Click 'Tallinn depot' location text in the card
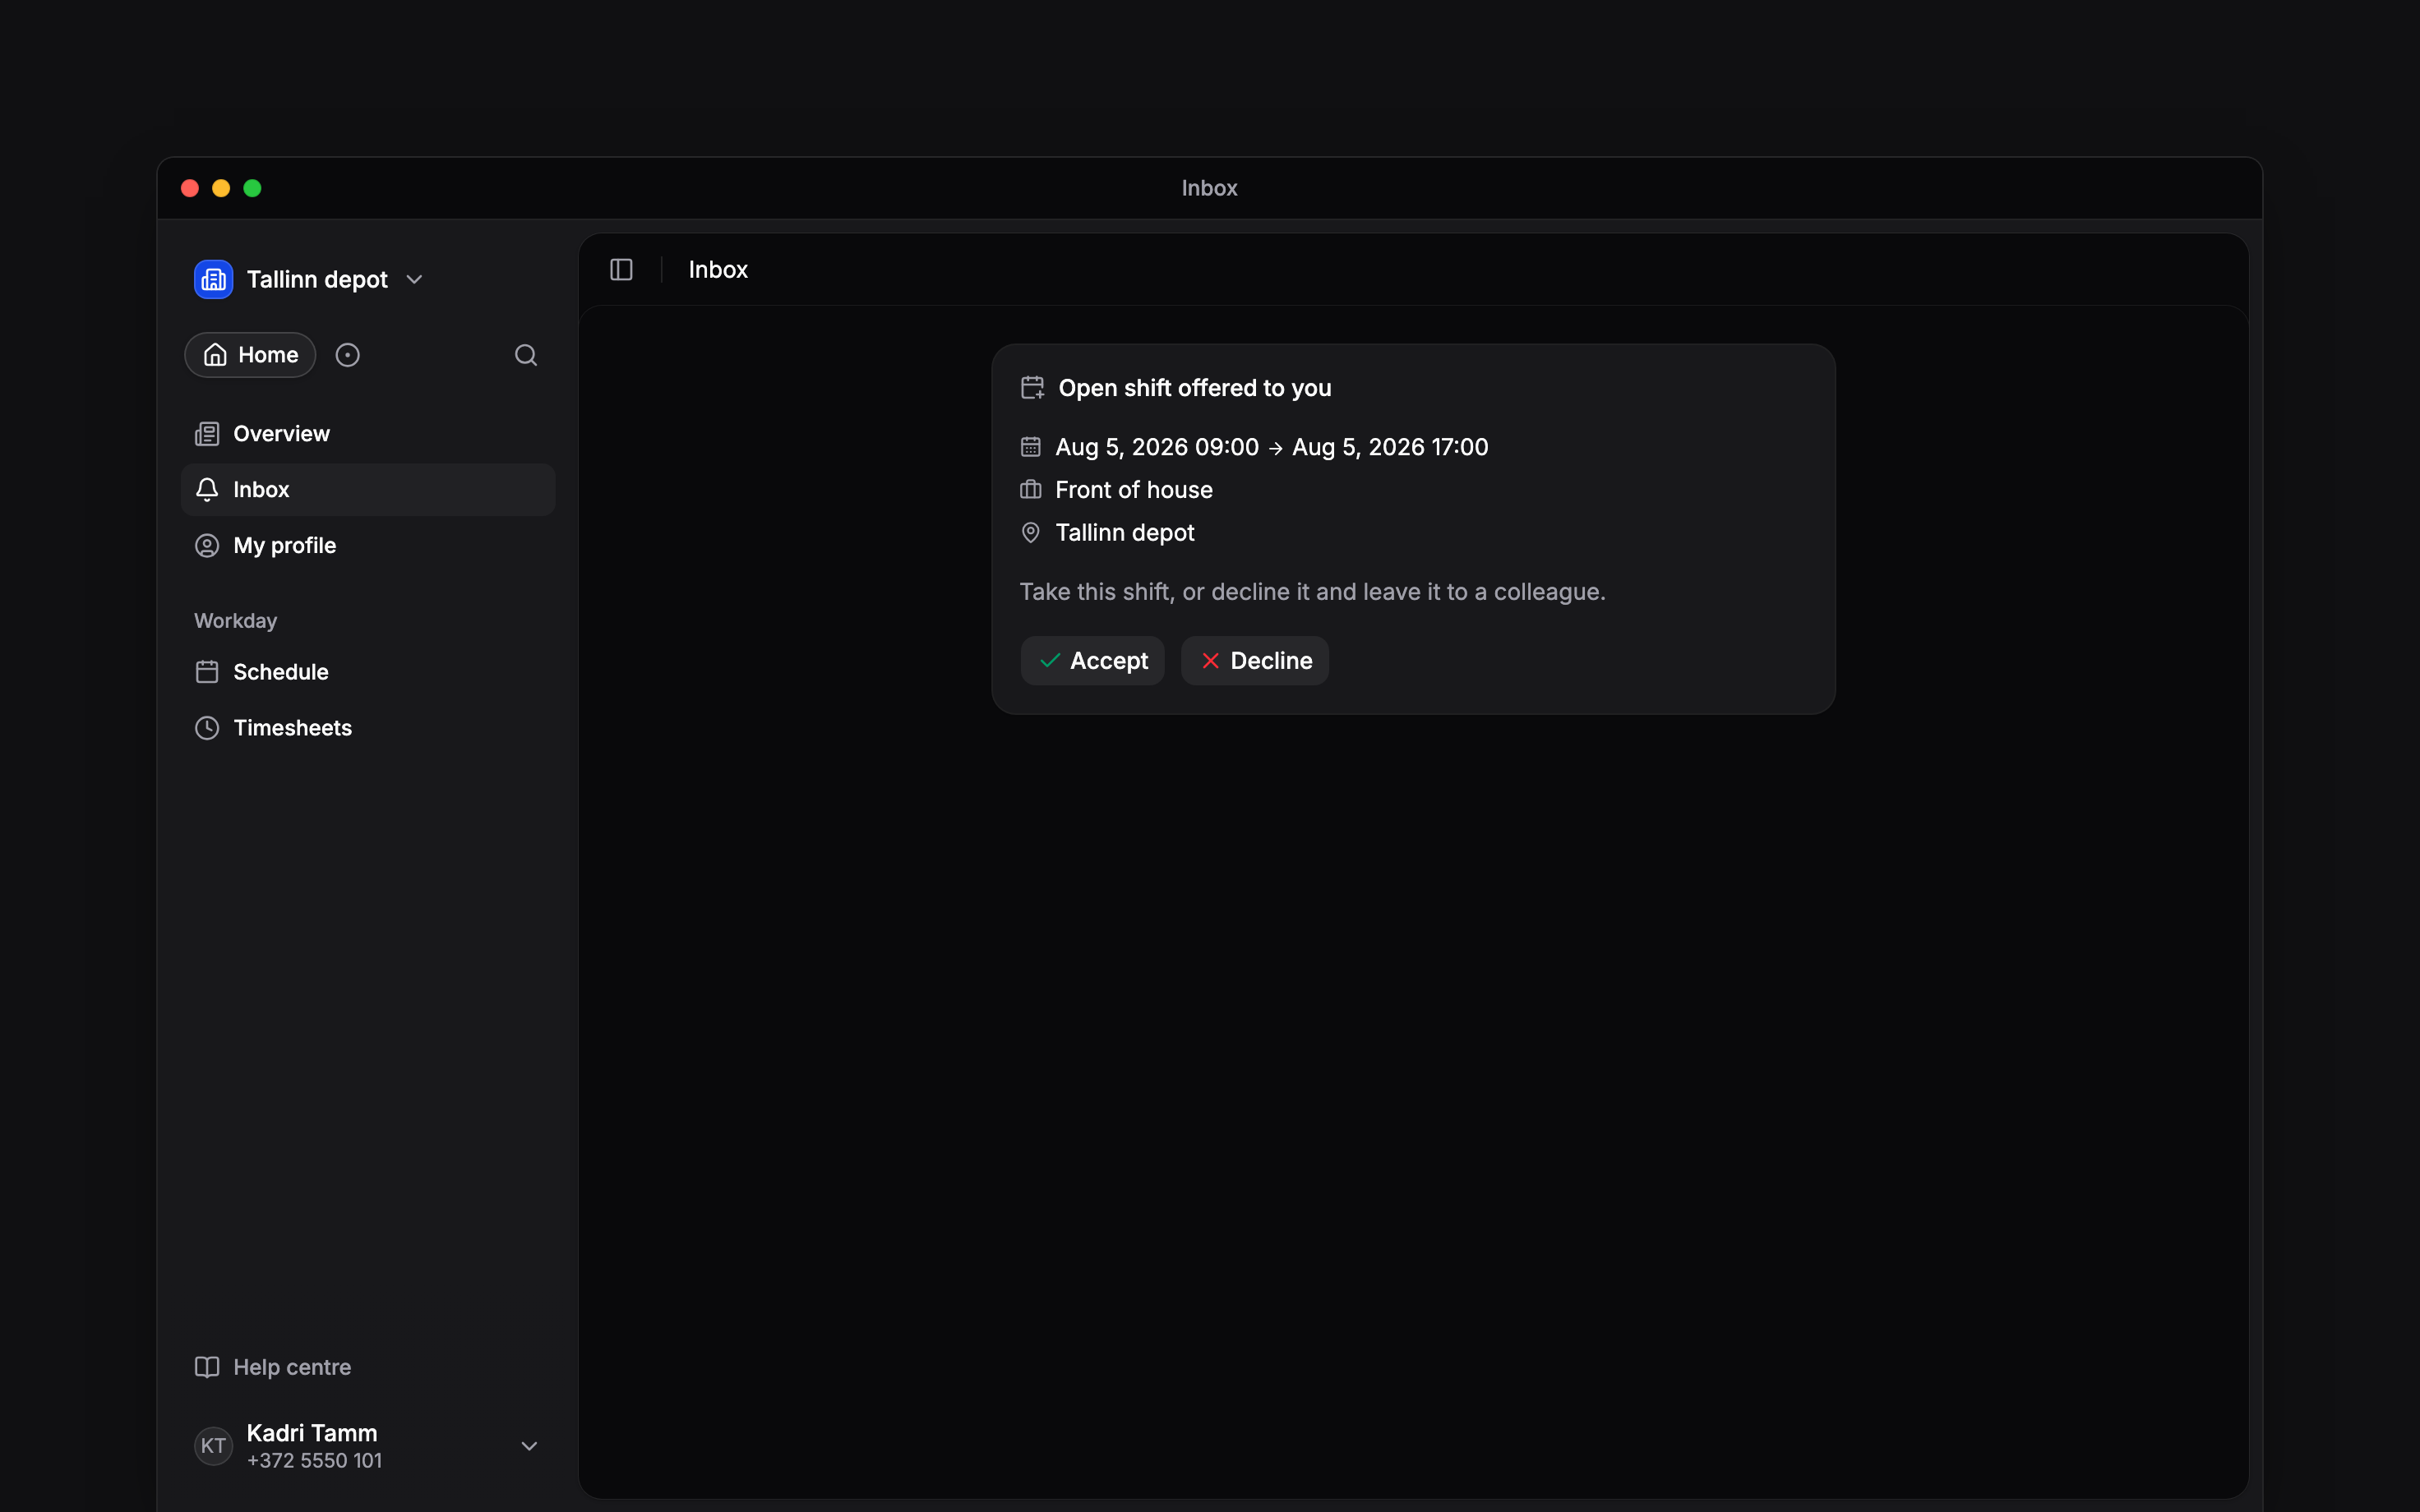The height and width of the screenshot is (1512, 2420). (x=1125, y=533)
